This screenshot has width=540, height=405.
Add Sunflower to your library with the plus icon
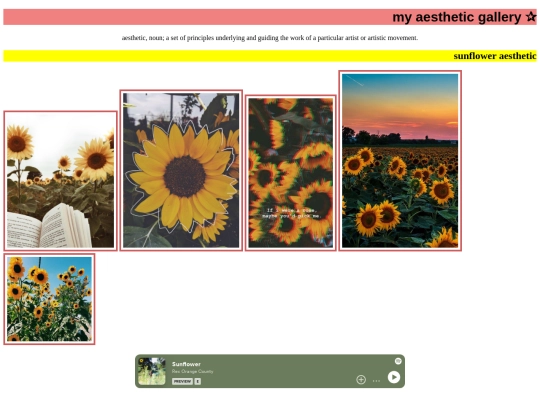point(361,380)
